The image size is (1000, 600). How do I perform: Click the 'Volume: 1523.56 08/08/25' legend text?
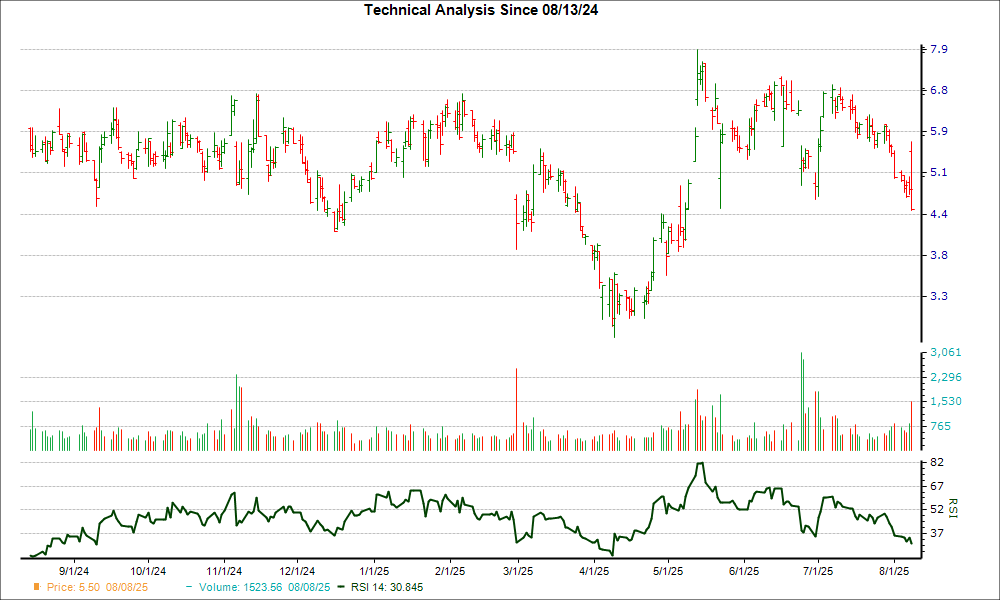coord(265,587)
